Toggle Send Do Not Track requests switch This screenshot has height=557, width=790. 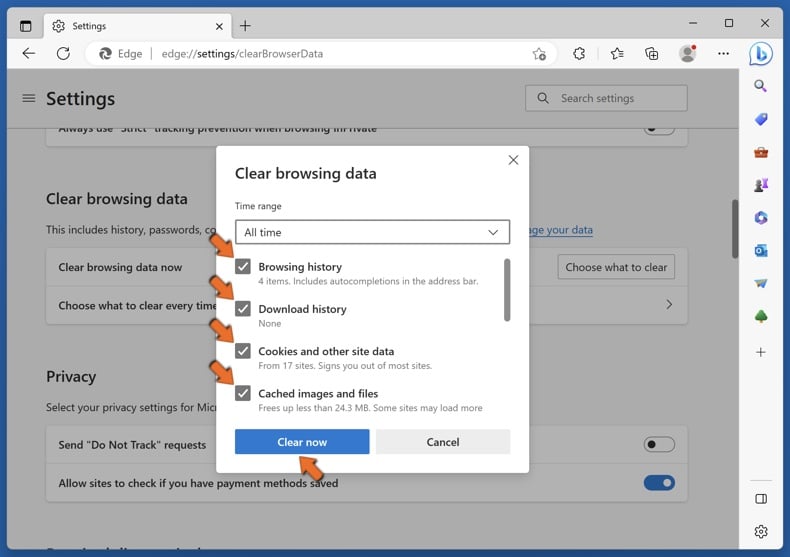659,444
